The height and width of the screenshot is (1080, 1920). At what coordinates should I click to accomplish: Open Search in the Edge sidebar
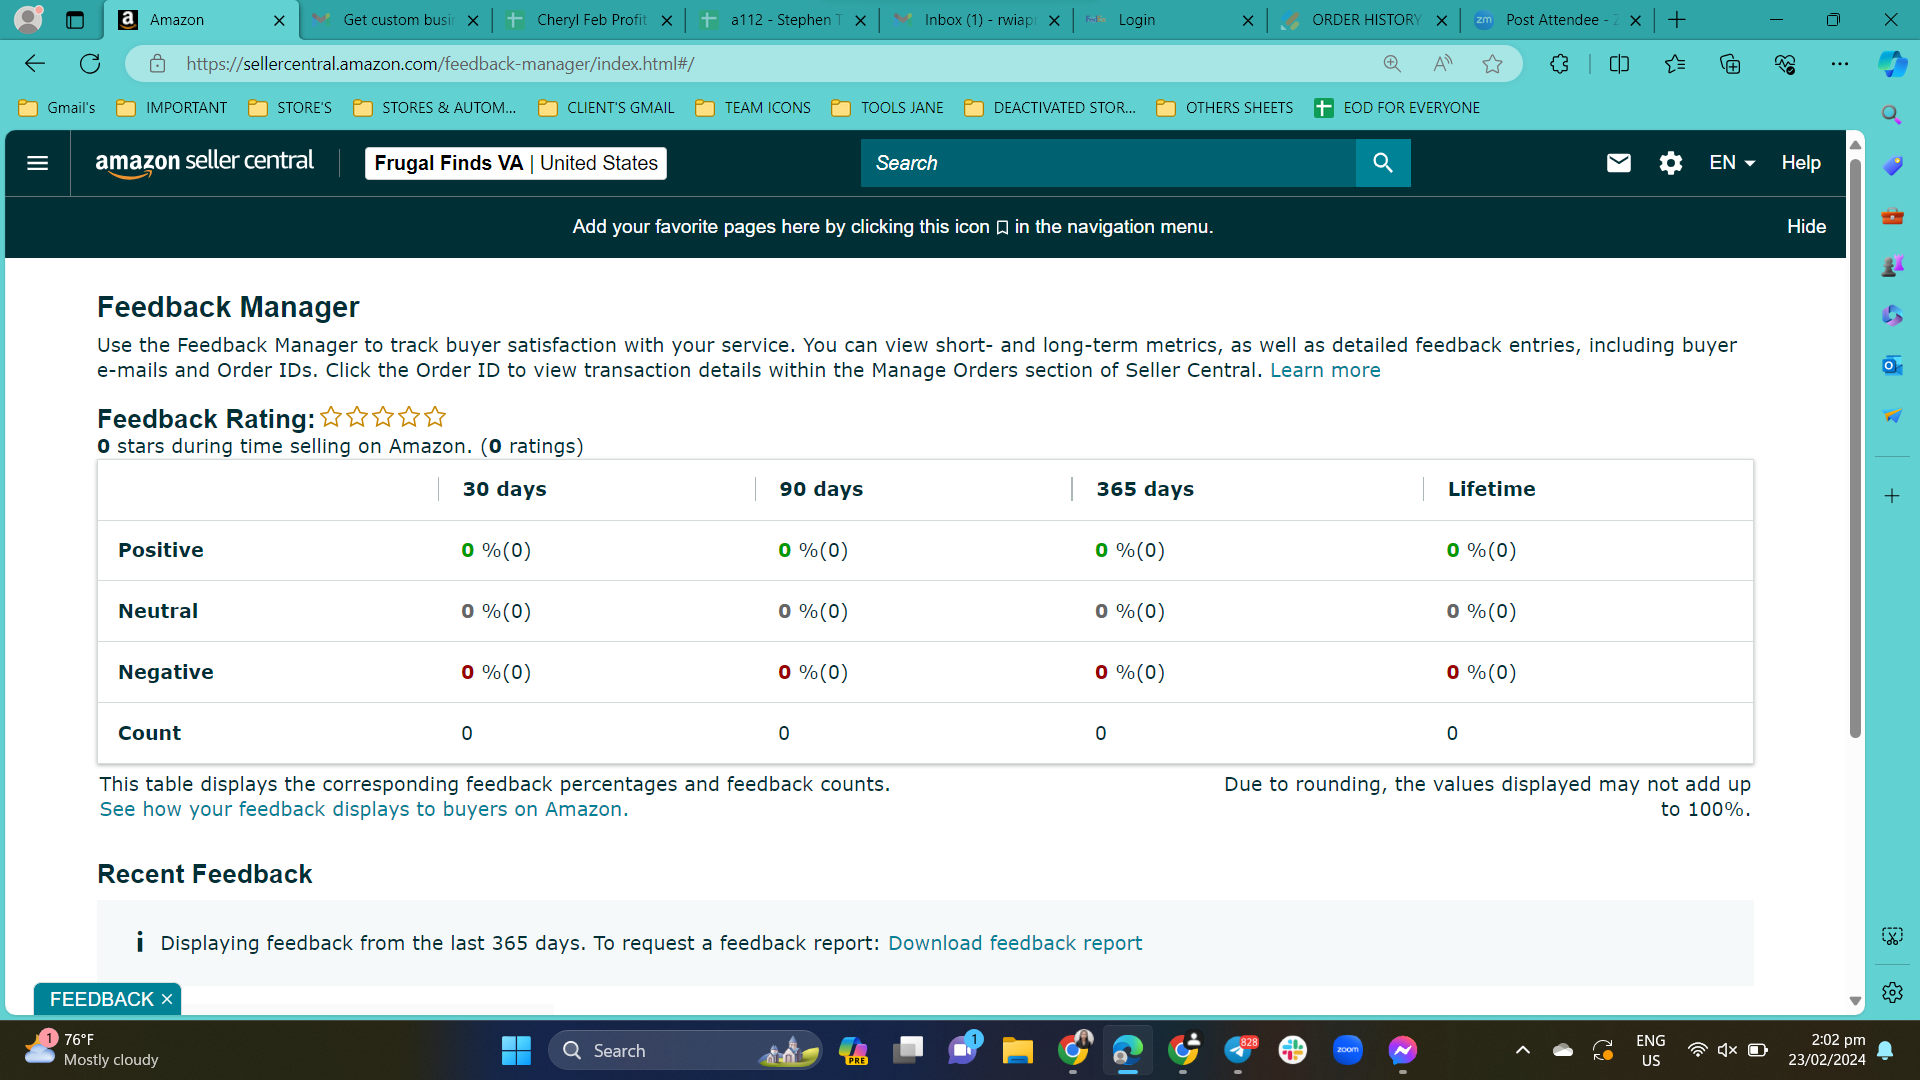(x=1892, y=115)
